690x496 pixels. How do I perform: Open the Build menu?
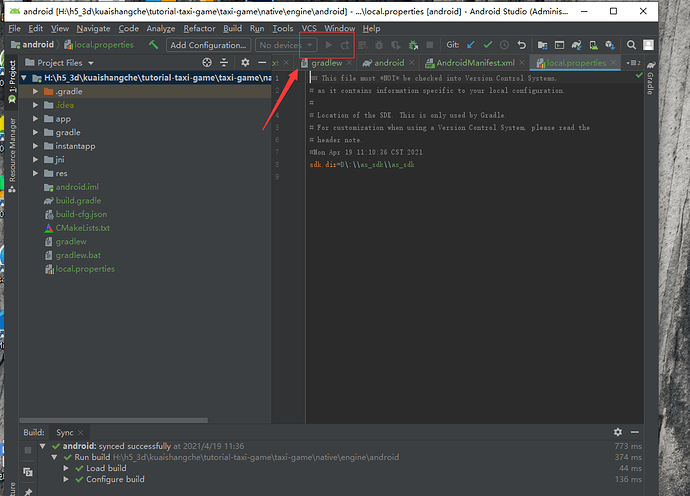pos(232,29)
